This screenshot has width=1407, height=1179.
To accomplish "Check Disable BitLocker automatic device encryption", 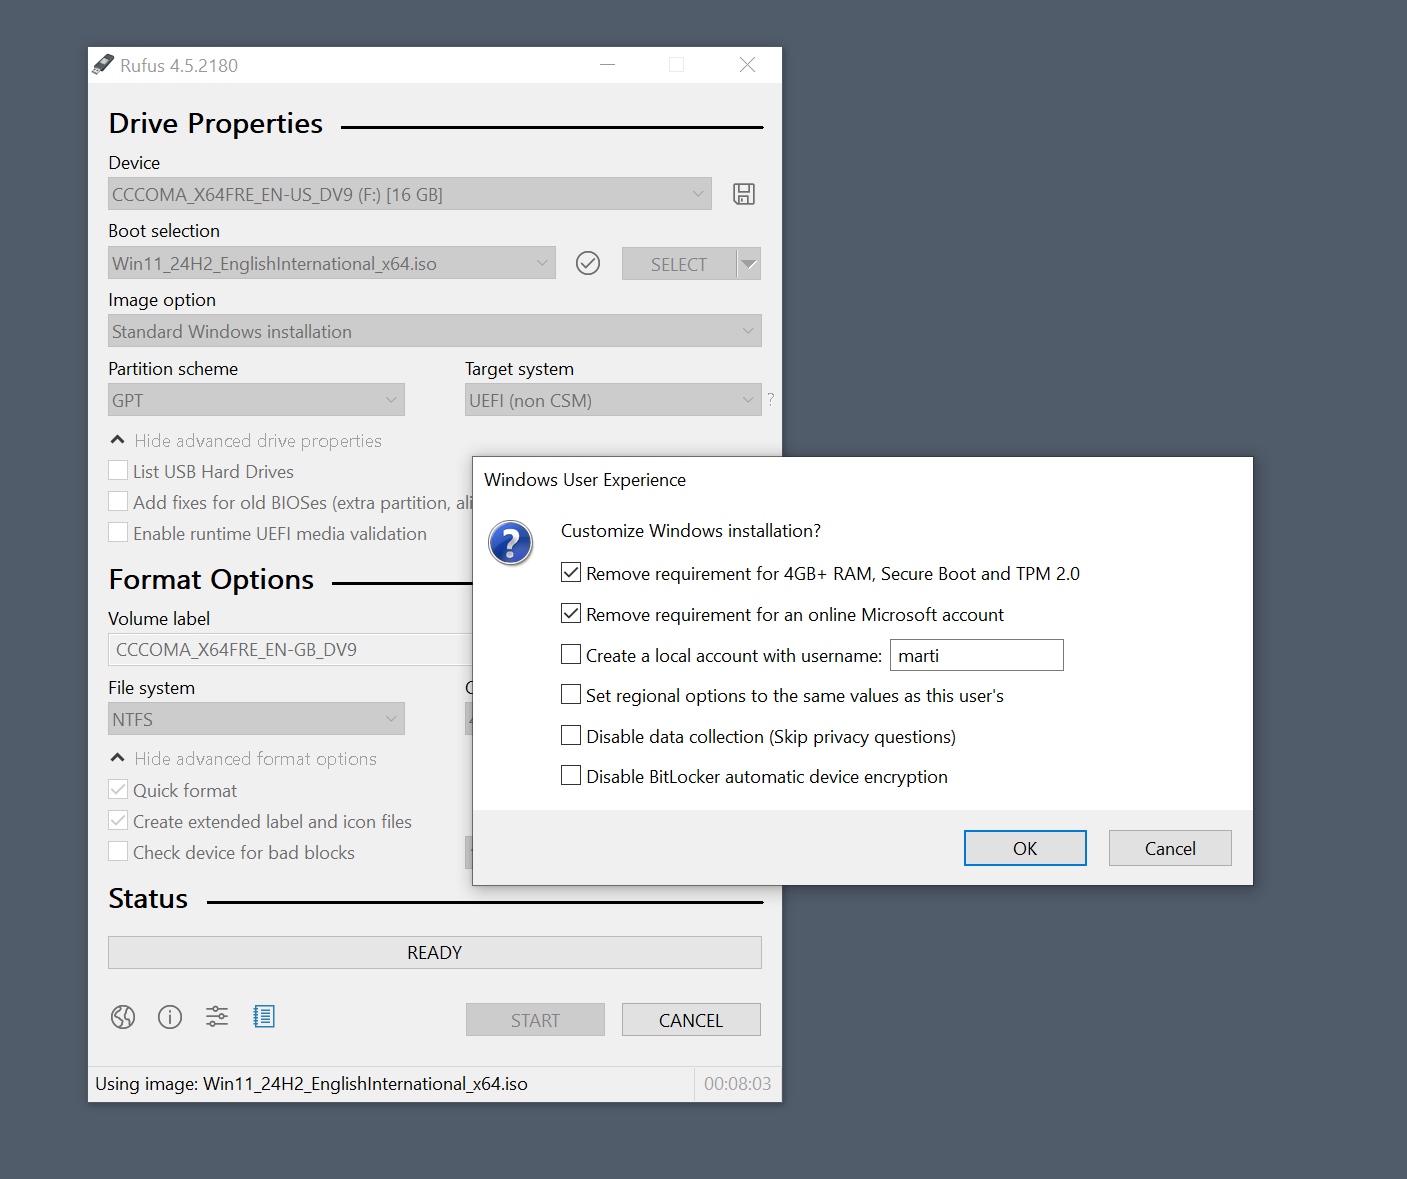I will tap(571, 775).
